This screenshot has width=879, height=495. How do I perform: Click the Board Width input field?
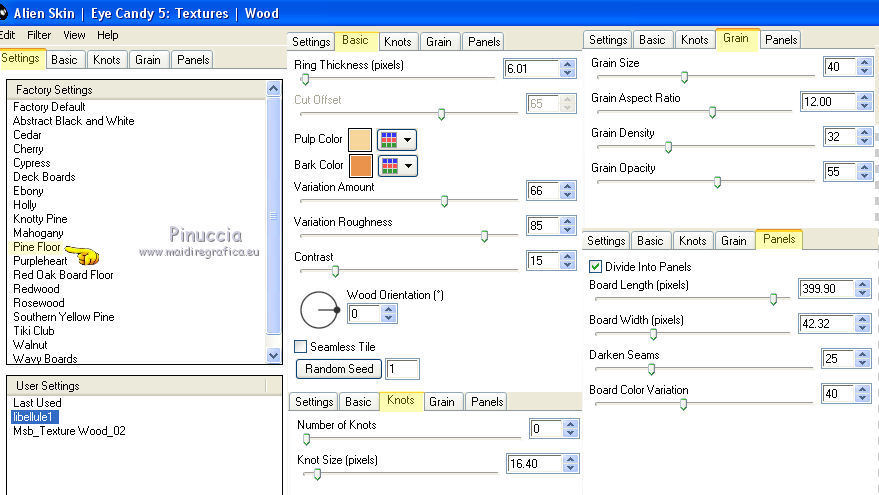826,323
